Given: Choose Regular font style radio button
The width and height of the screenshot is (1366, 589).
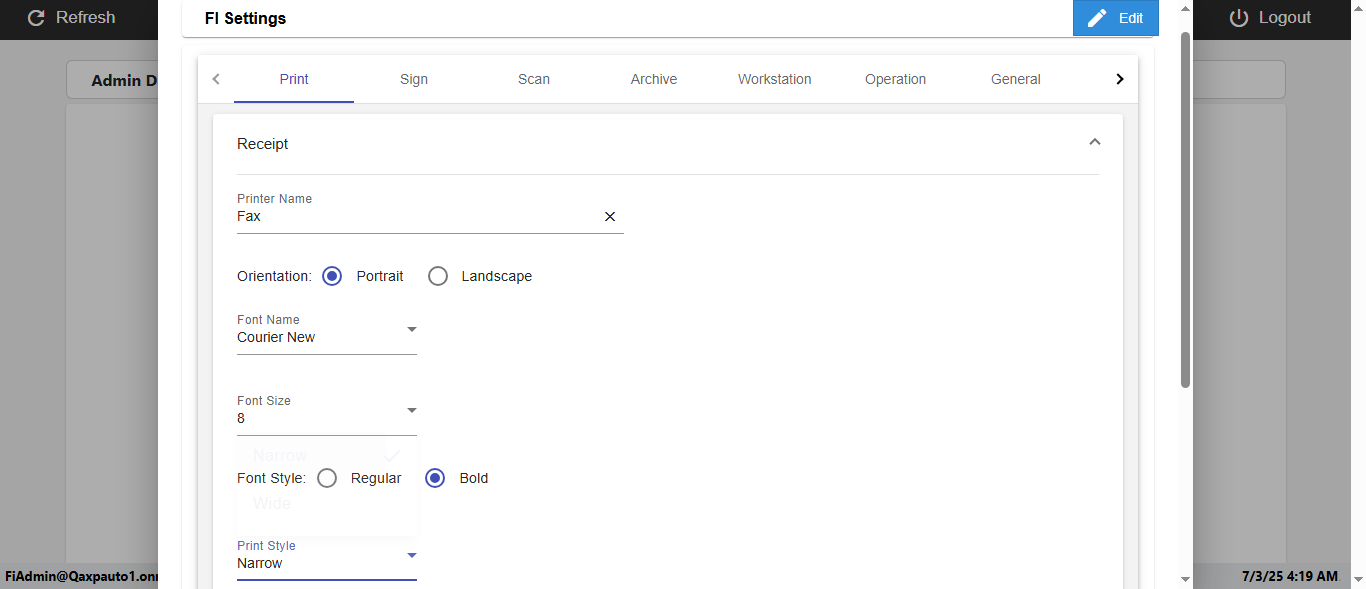Looking at the screenshot, I should click(x=327, y=478).
